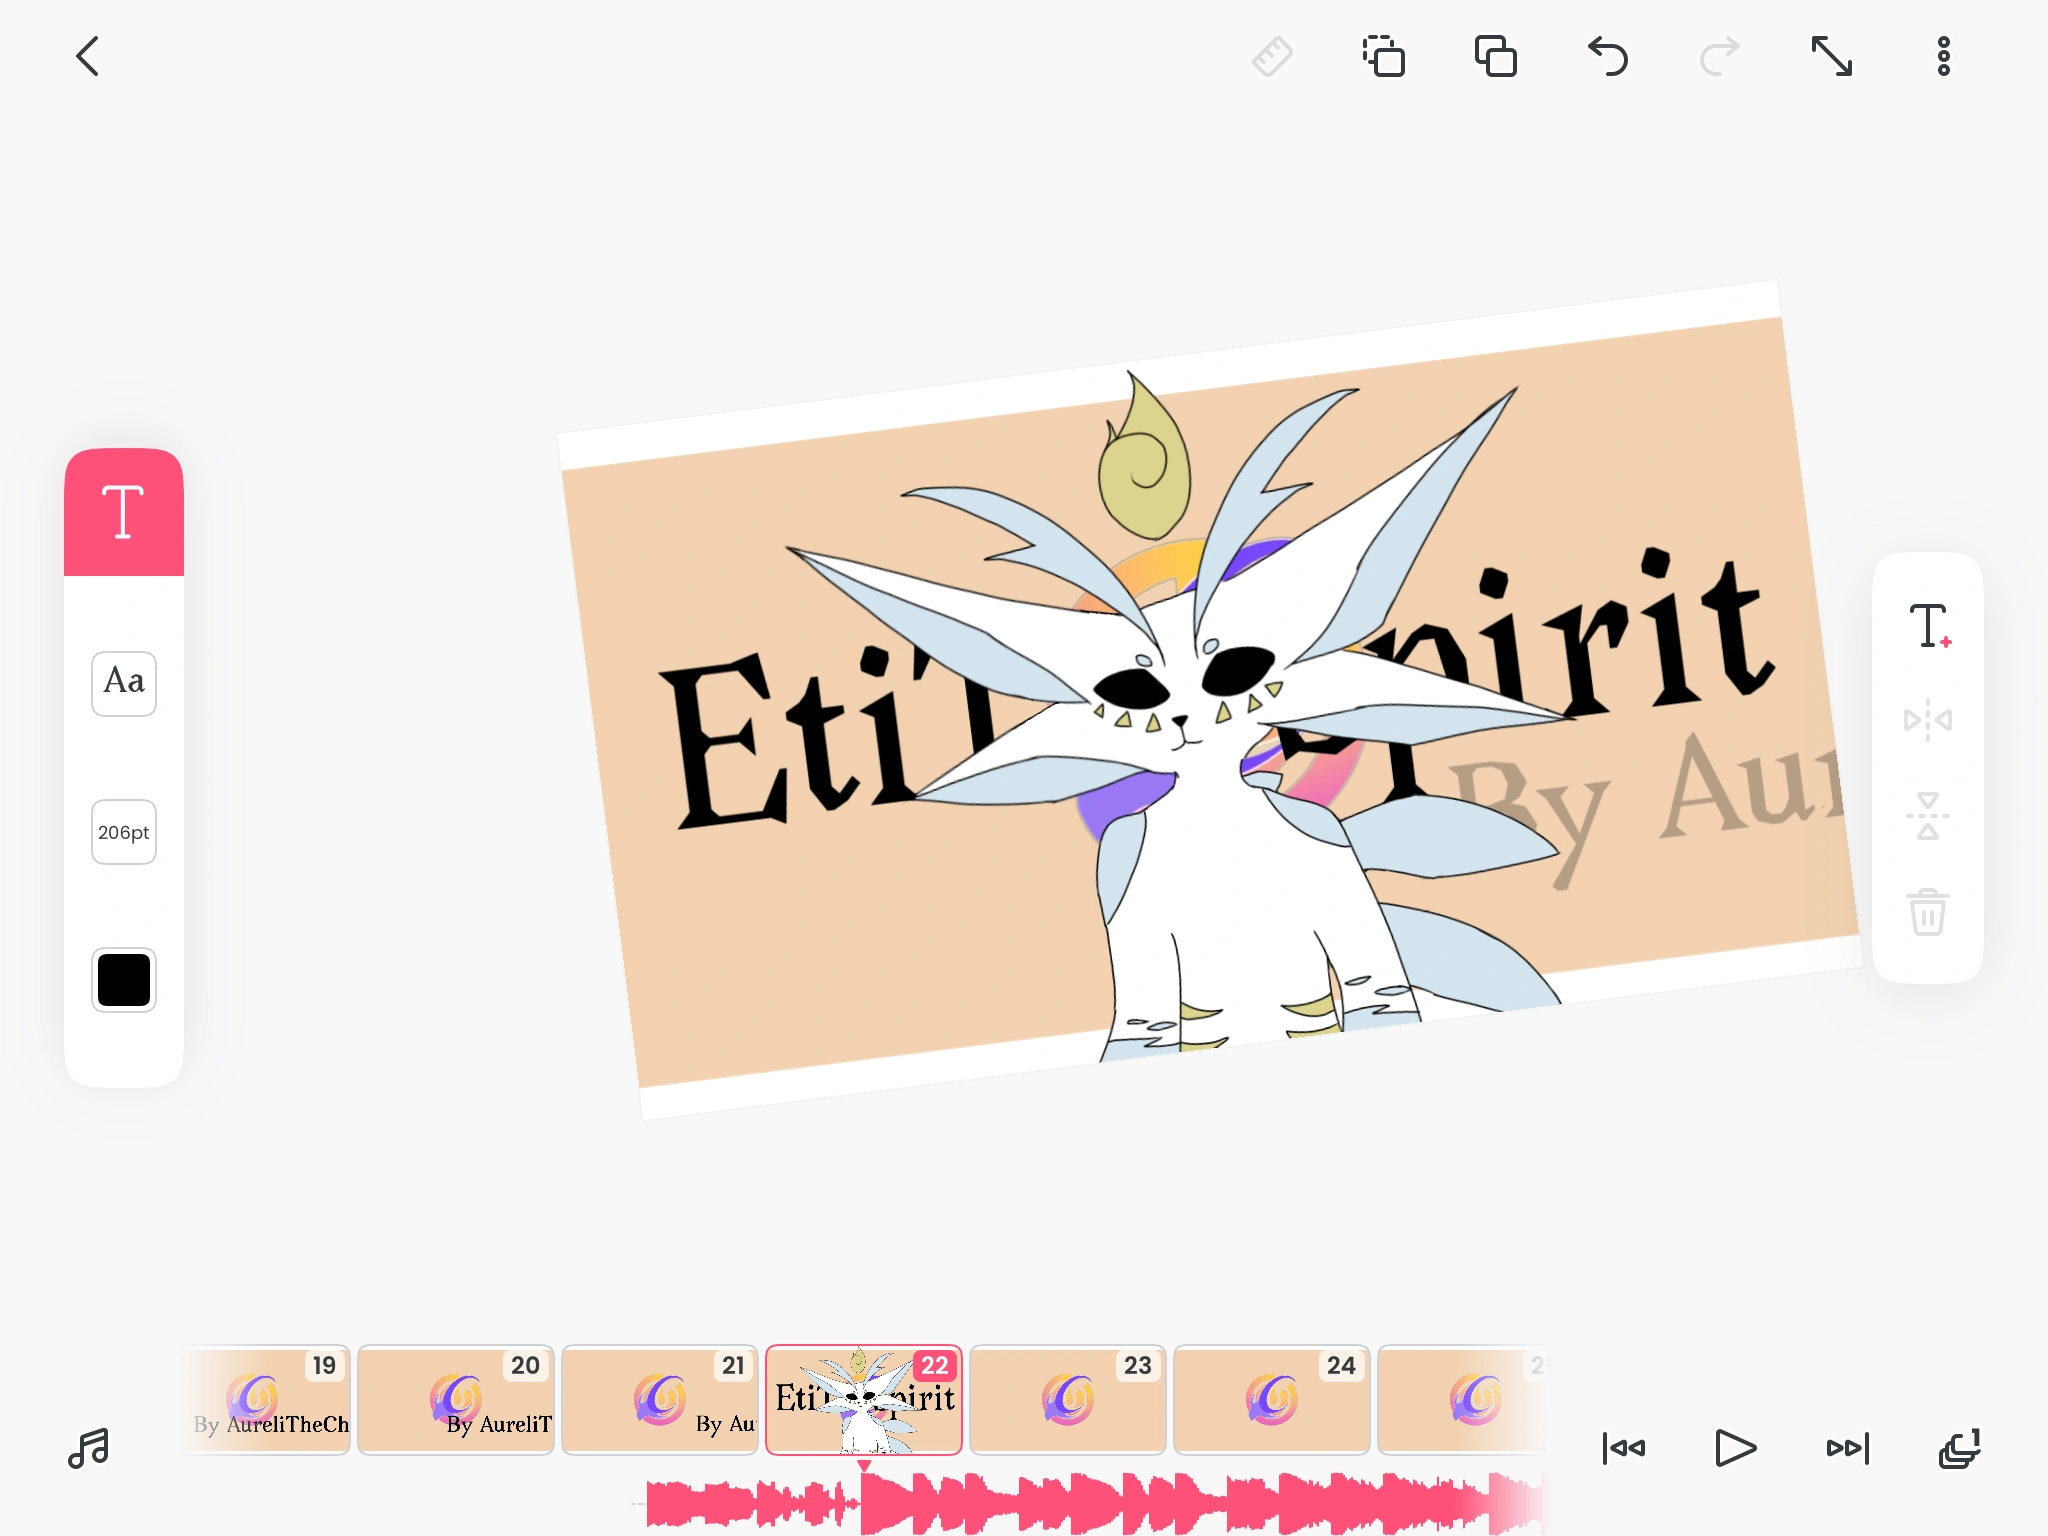Open the 206pt font size selector
This screenshot has width=2048, height=1536.
[123, 831]
